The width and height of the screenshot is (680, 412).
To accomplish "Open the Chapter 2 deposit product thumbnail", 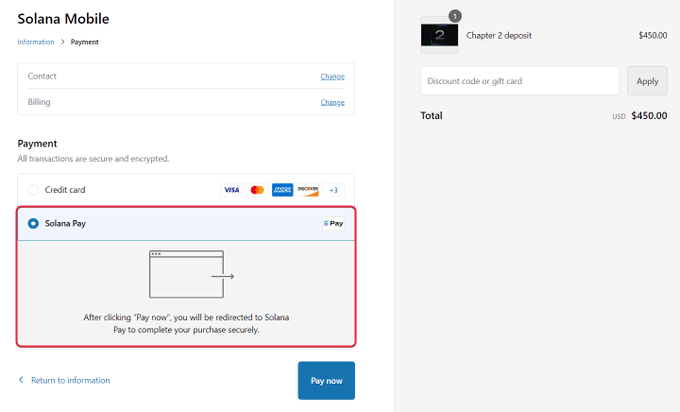I will [439, 35].
